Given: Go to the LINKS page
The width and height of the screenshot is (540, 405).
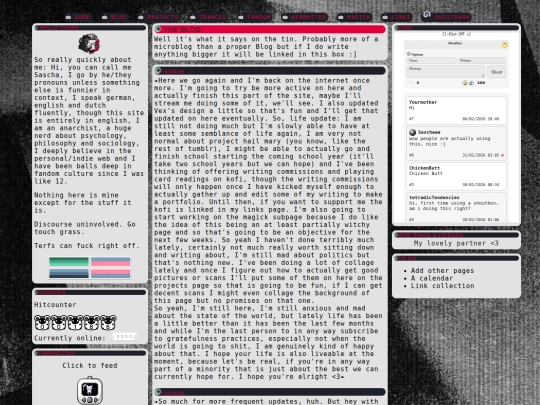Looking at the screenshot, I should click(x=401, y=17).
